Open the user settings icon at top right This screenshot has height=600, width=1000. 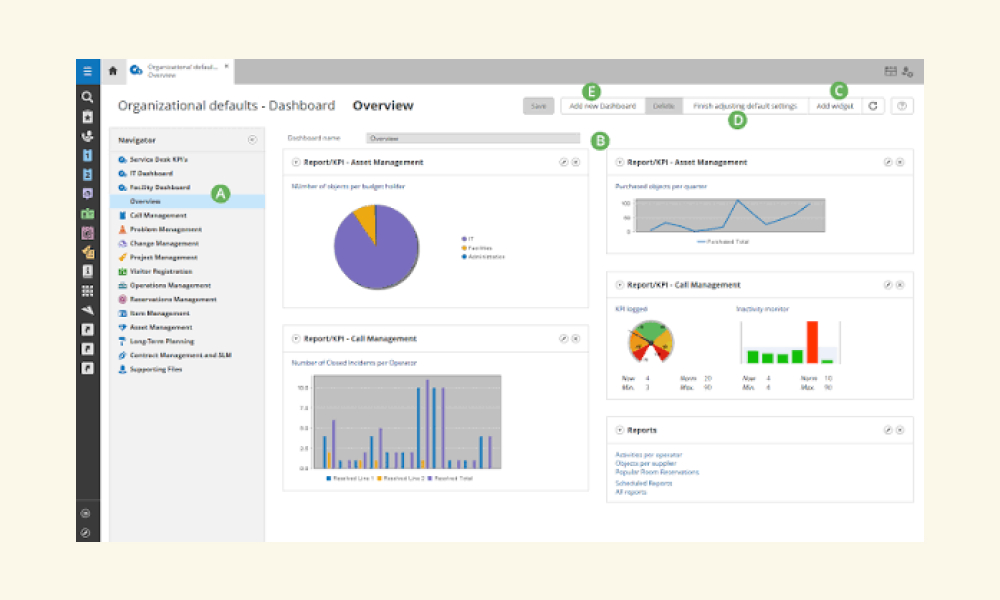[908, 71]
